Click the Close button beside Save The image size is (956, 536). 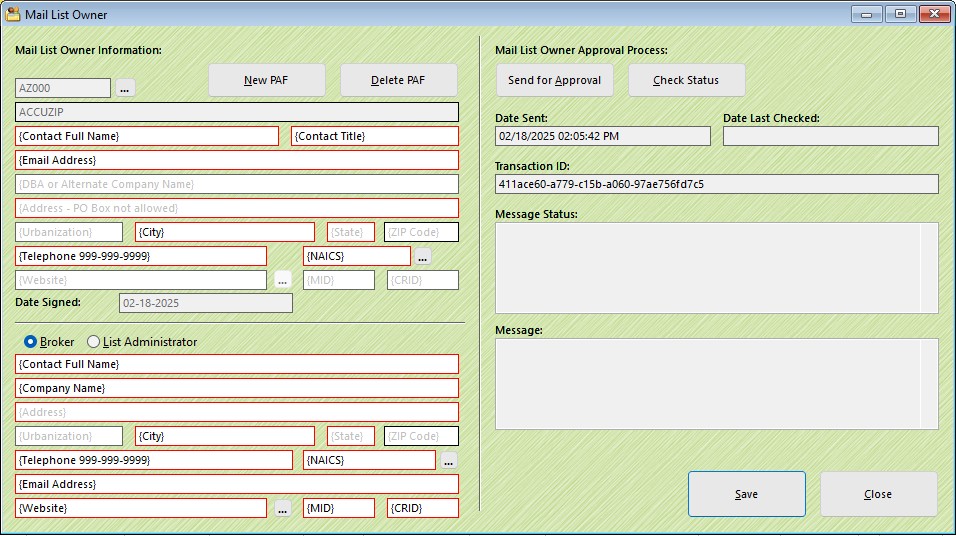879,494
